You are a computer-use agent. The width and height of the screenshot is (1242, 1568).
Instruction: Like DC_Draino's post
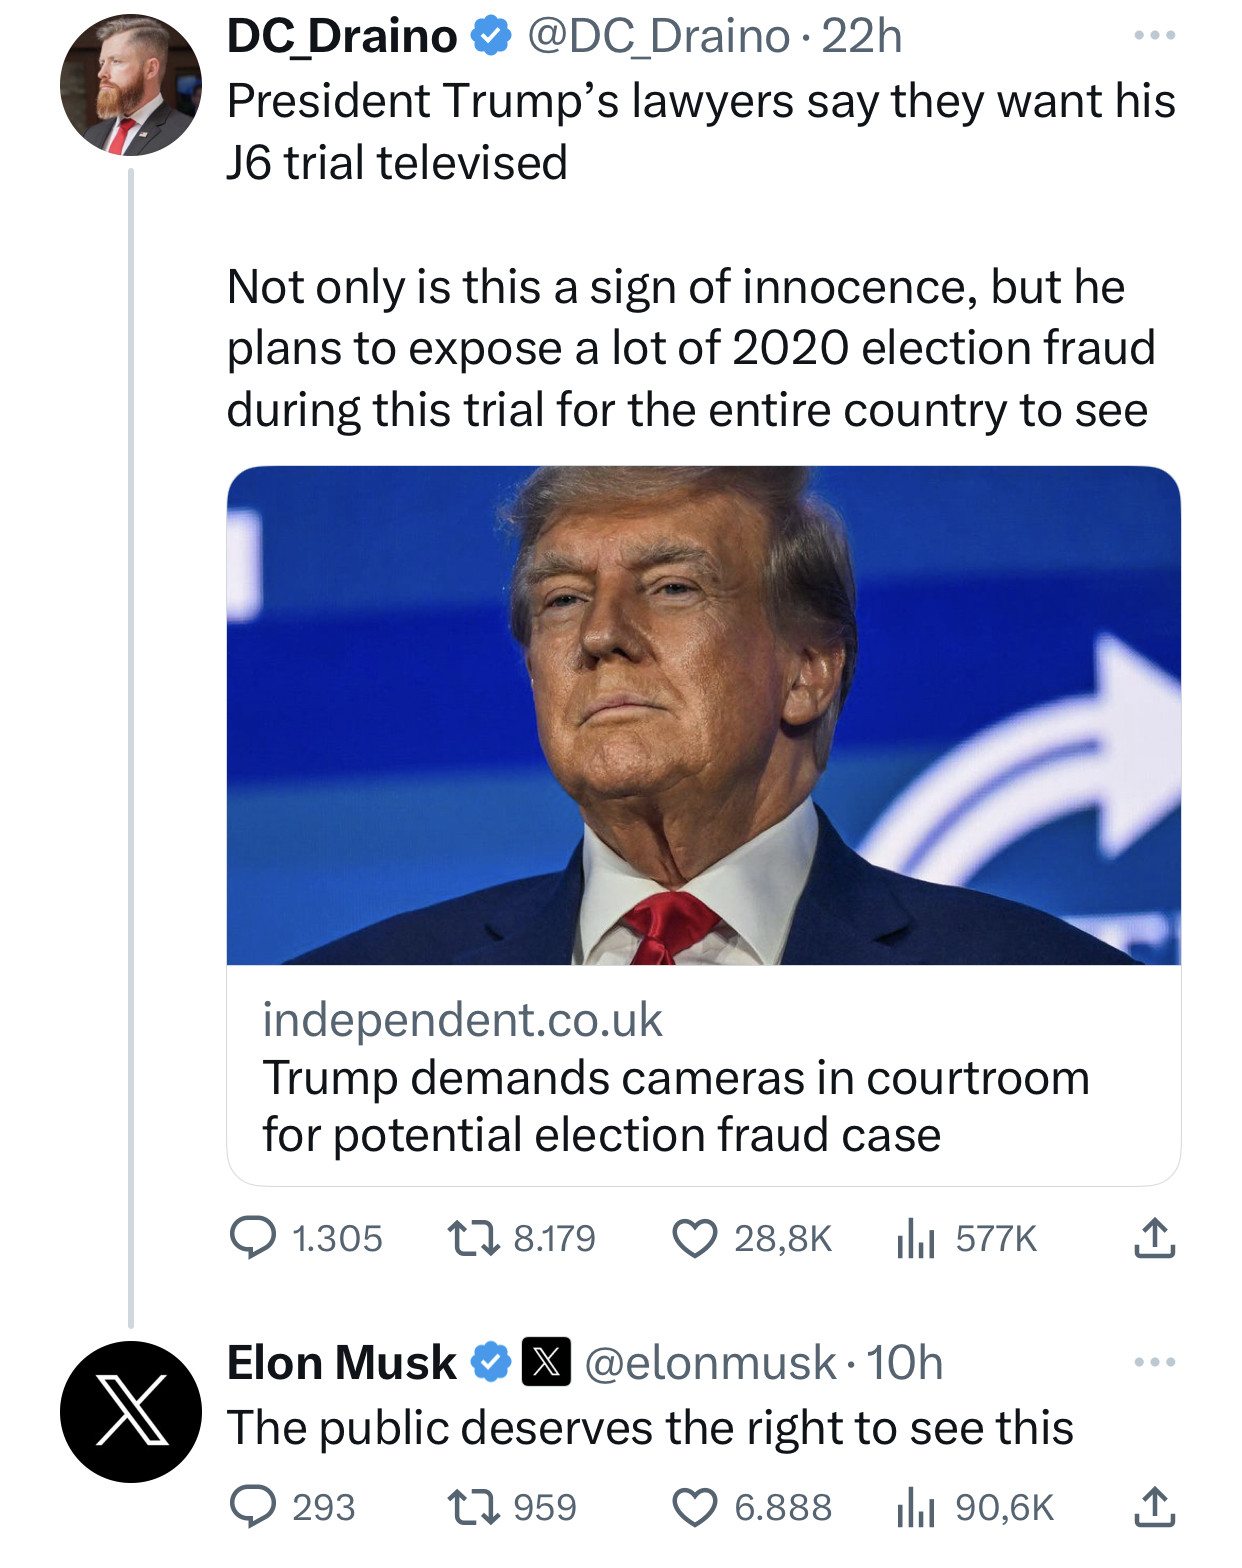coord(694,1238)
